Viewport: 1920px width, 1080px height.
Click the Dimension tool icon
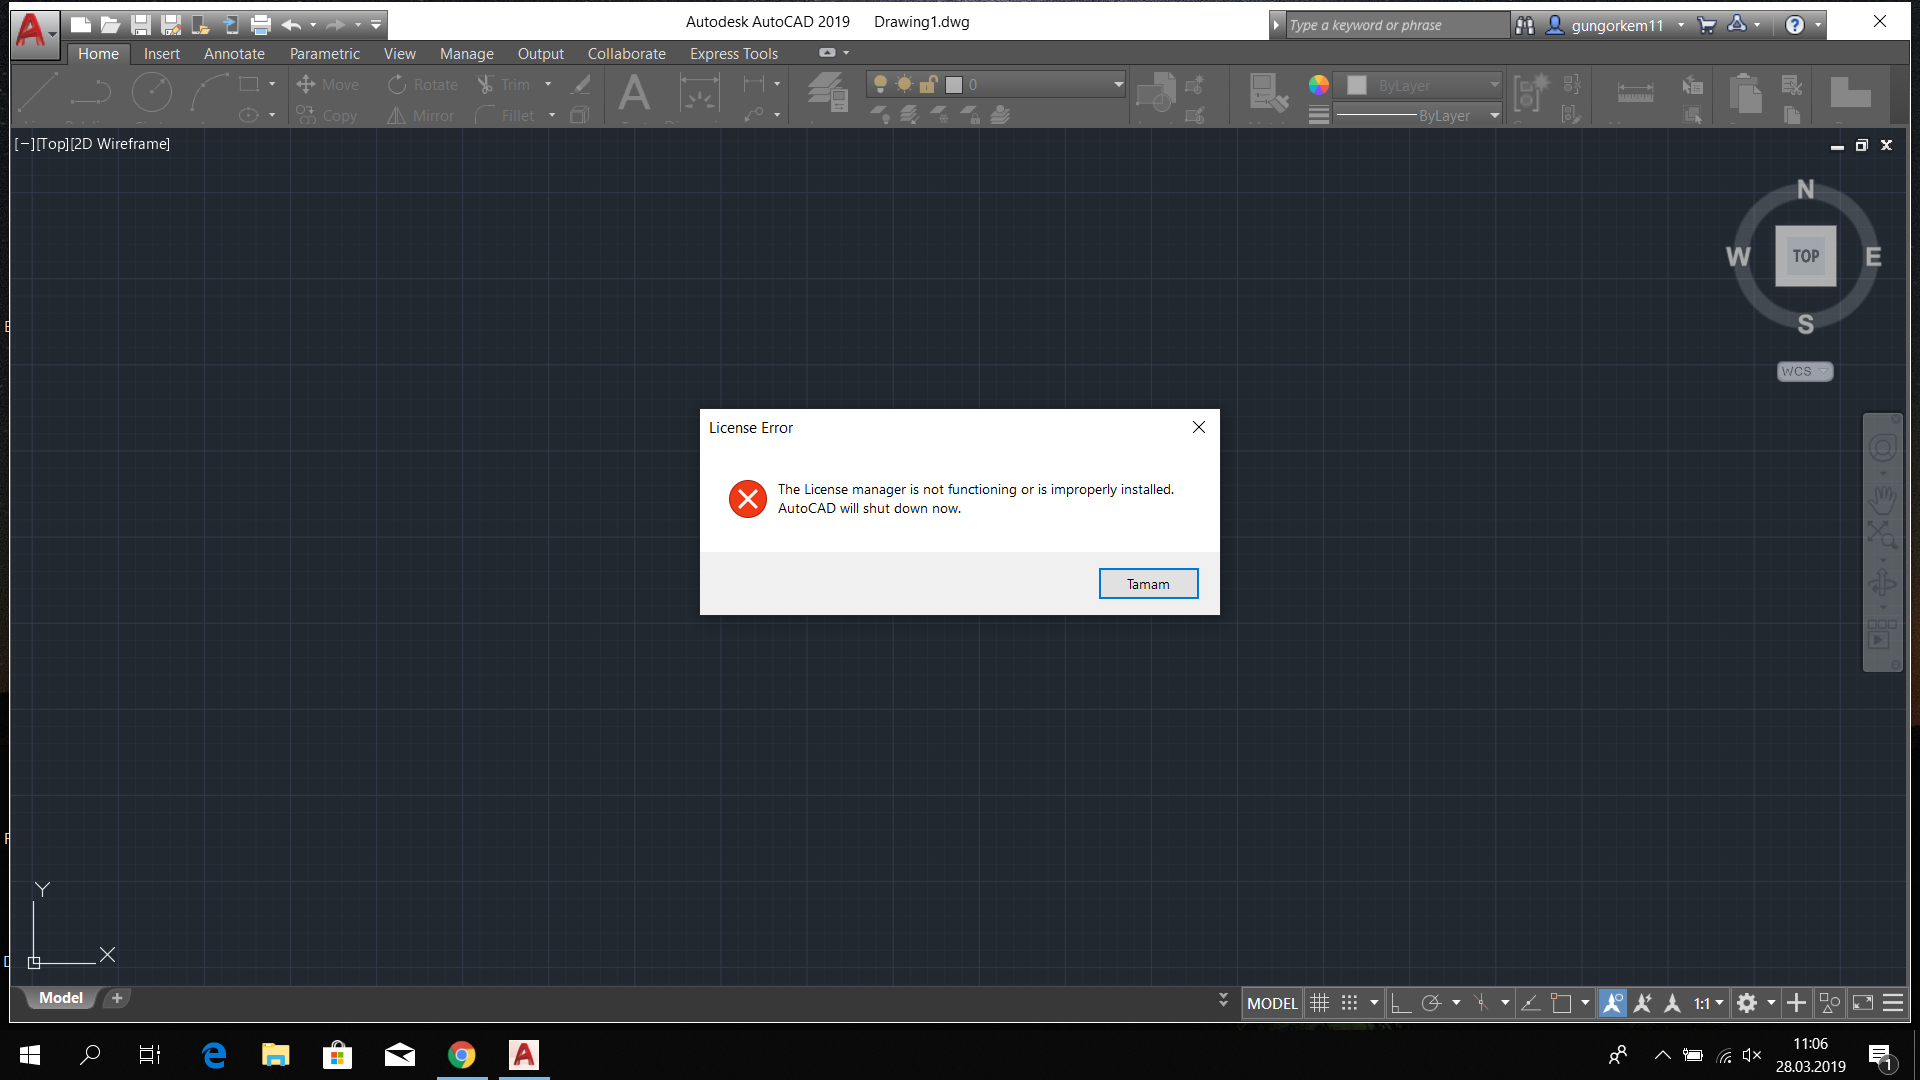[x=699, y=93]
